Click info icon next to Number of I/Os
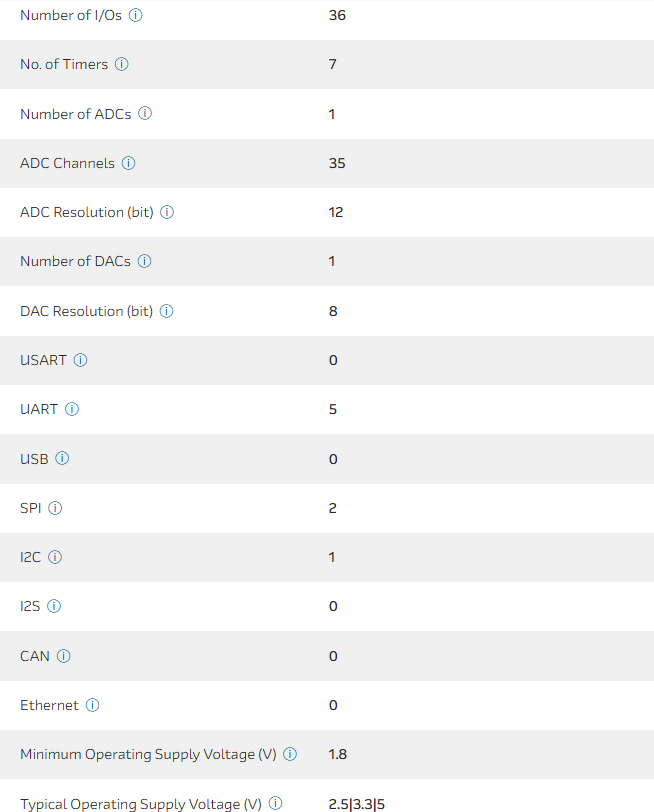654x812 pixels. click(136, 15)
